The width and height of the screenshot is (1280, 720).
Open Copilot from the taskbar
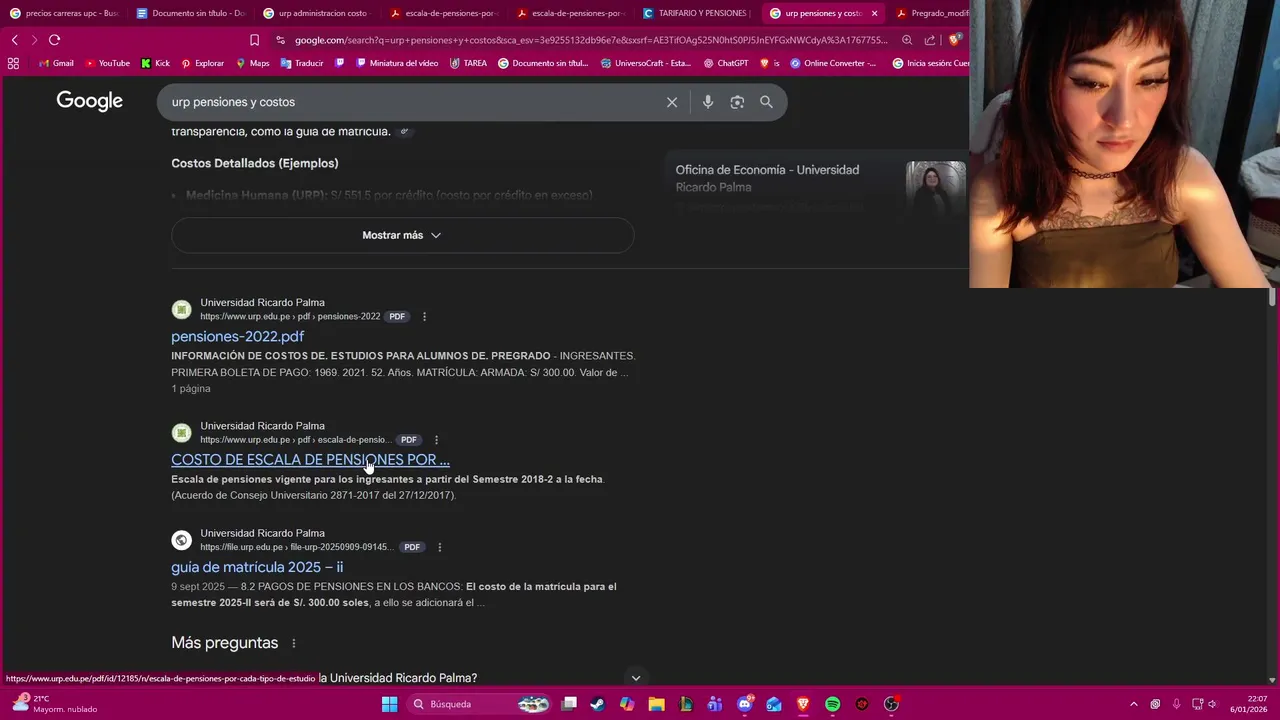627,704
